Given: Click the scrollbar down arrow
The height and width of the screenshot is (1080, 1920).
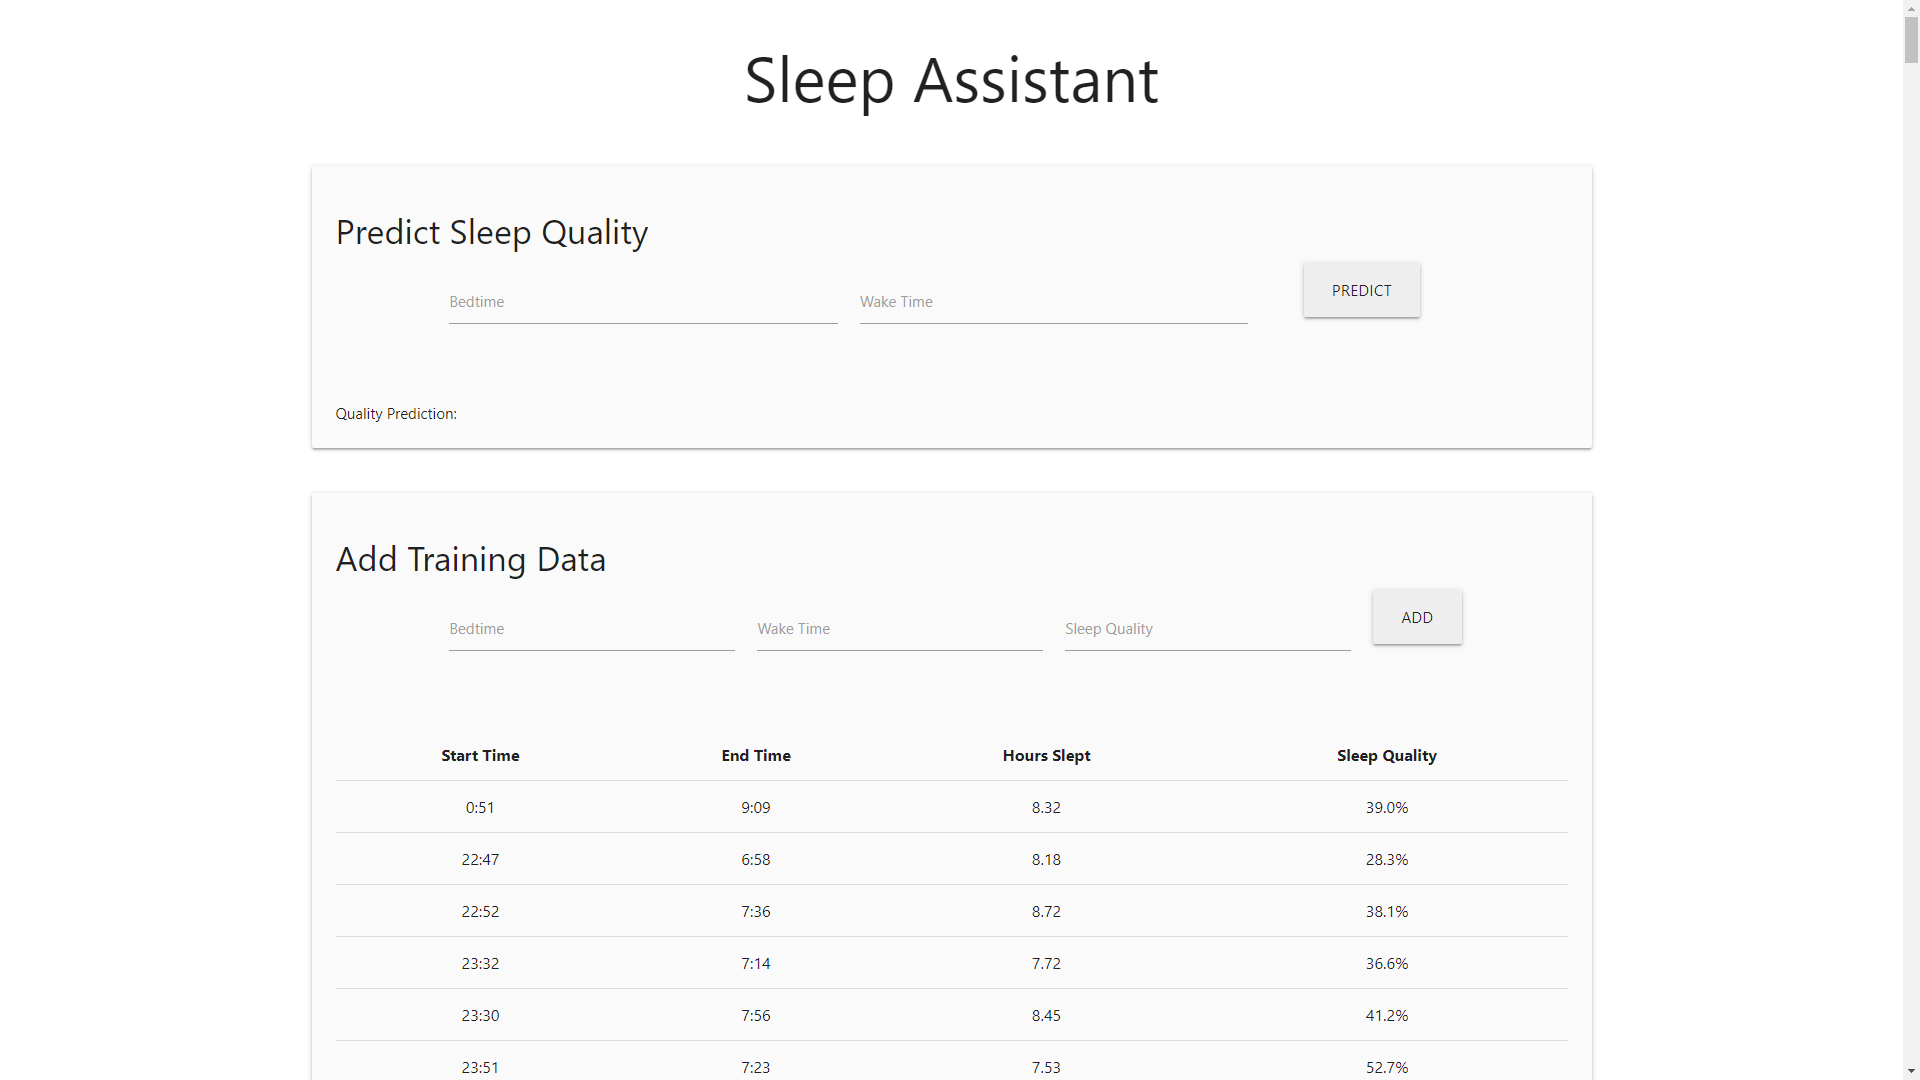Looking at the screenshot, I should [x=1911, y=1072].
